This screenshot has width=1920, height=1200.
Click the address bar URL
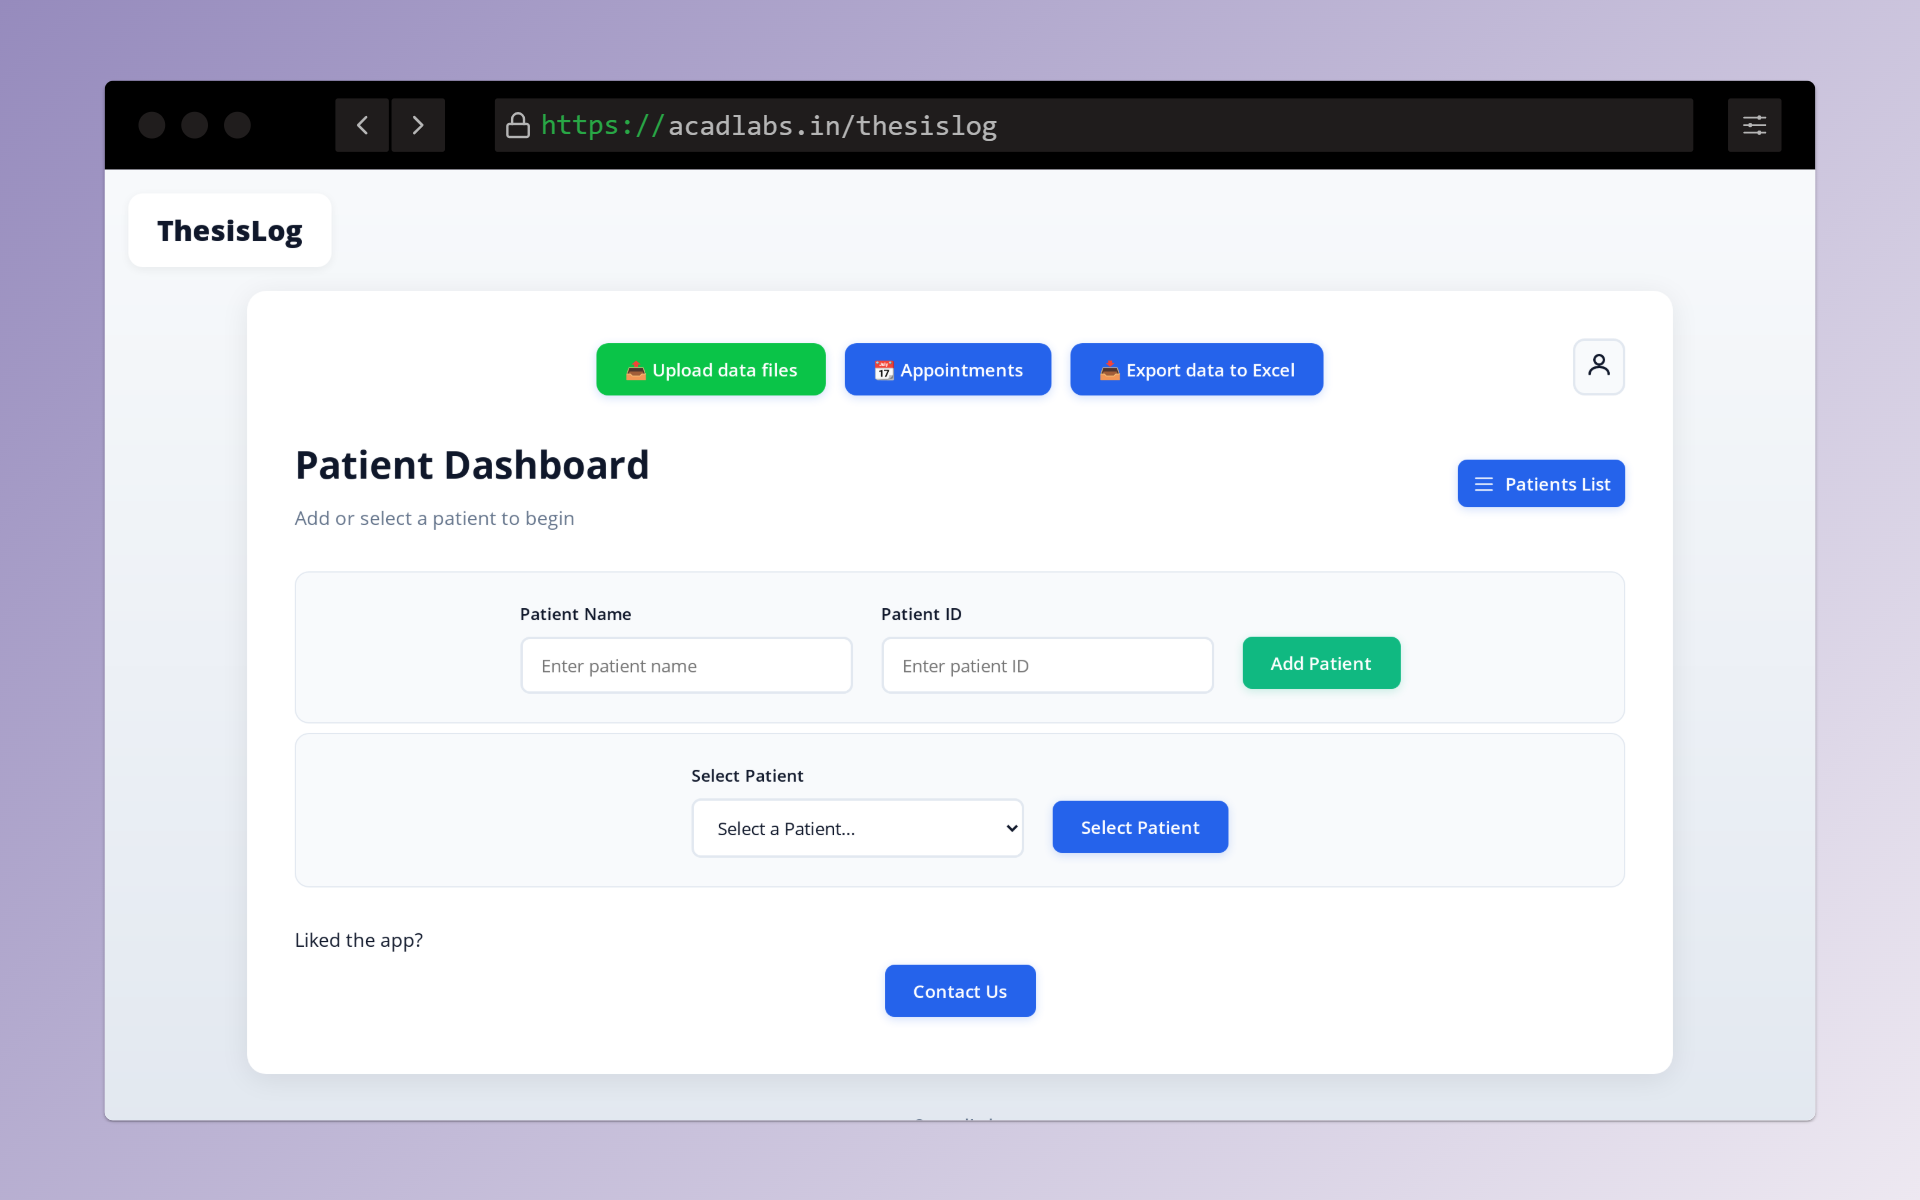pos(768,125)
